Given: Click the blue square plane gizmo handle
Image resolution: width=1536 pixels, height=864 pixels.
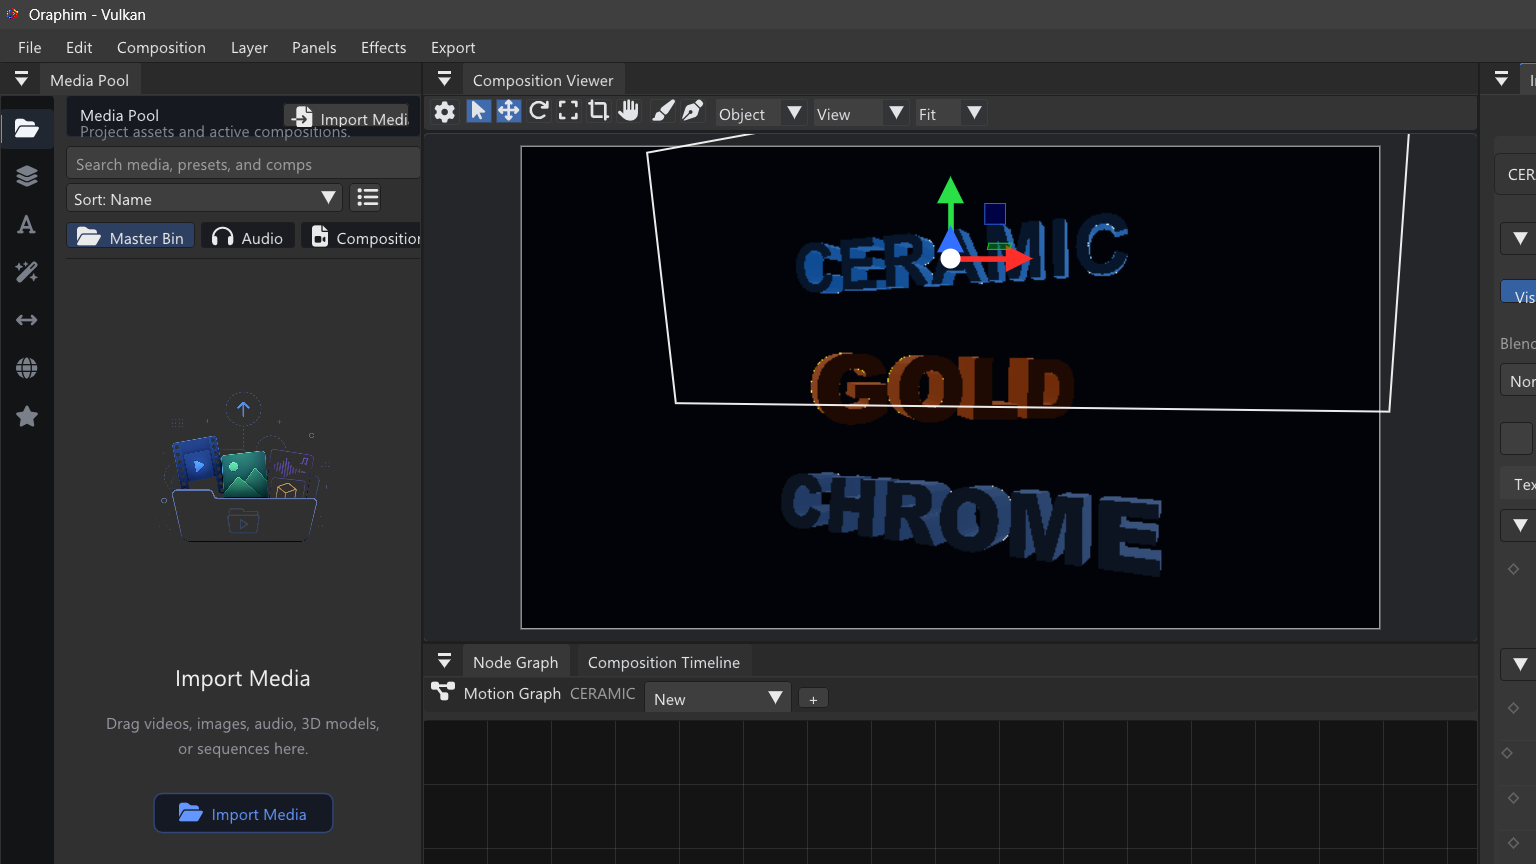Looking at the screenshot, I should (x=995, y=214).
